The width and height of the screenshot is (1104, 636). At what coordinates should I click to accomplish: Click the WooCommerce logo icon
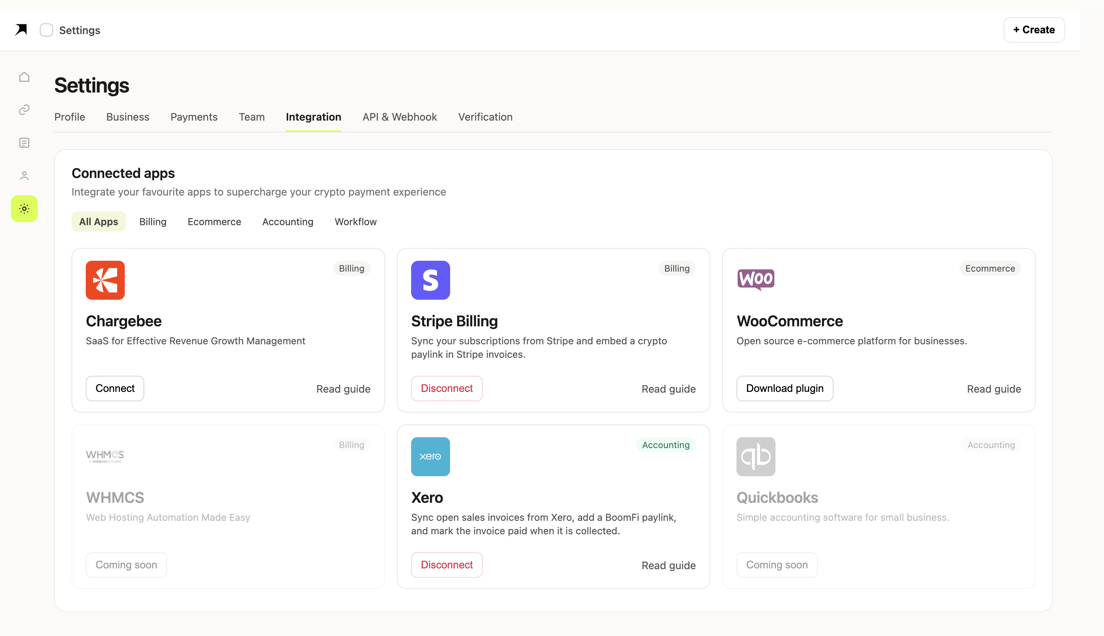coord(755,280)
